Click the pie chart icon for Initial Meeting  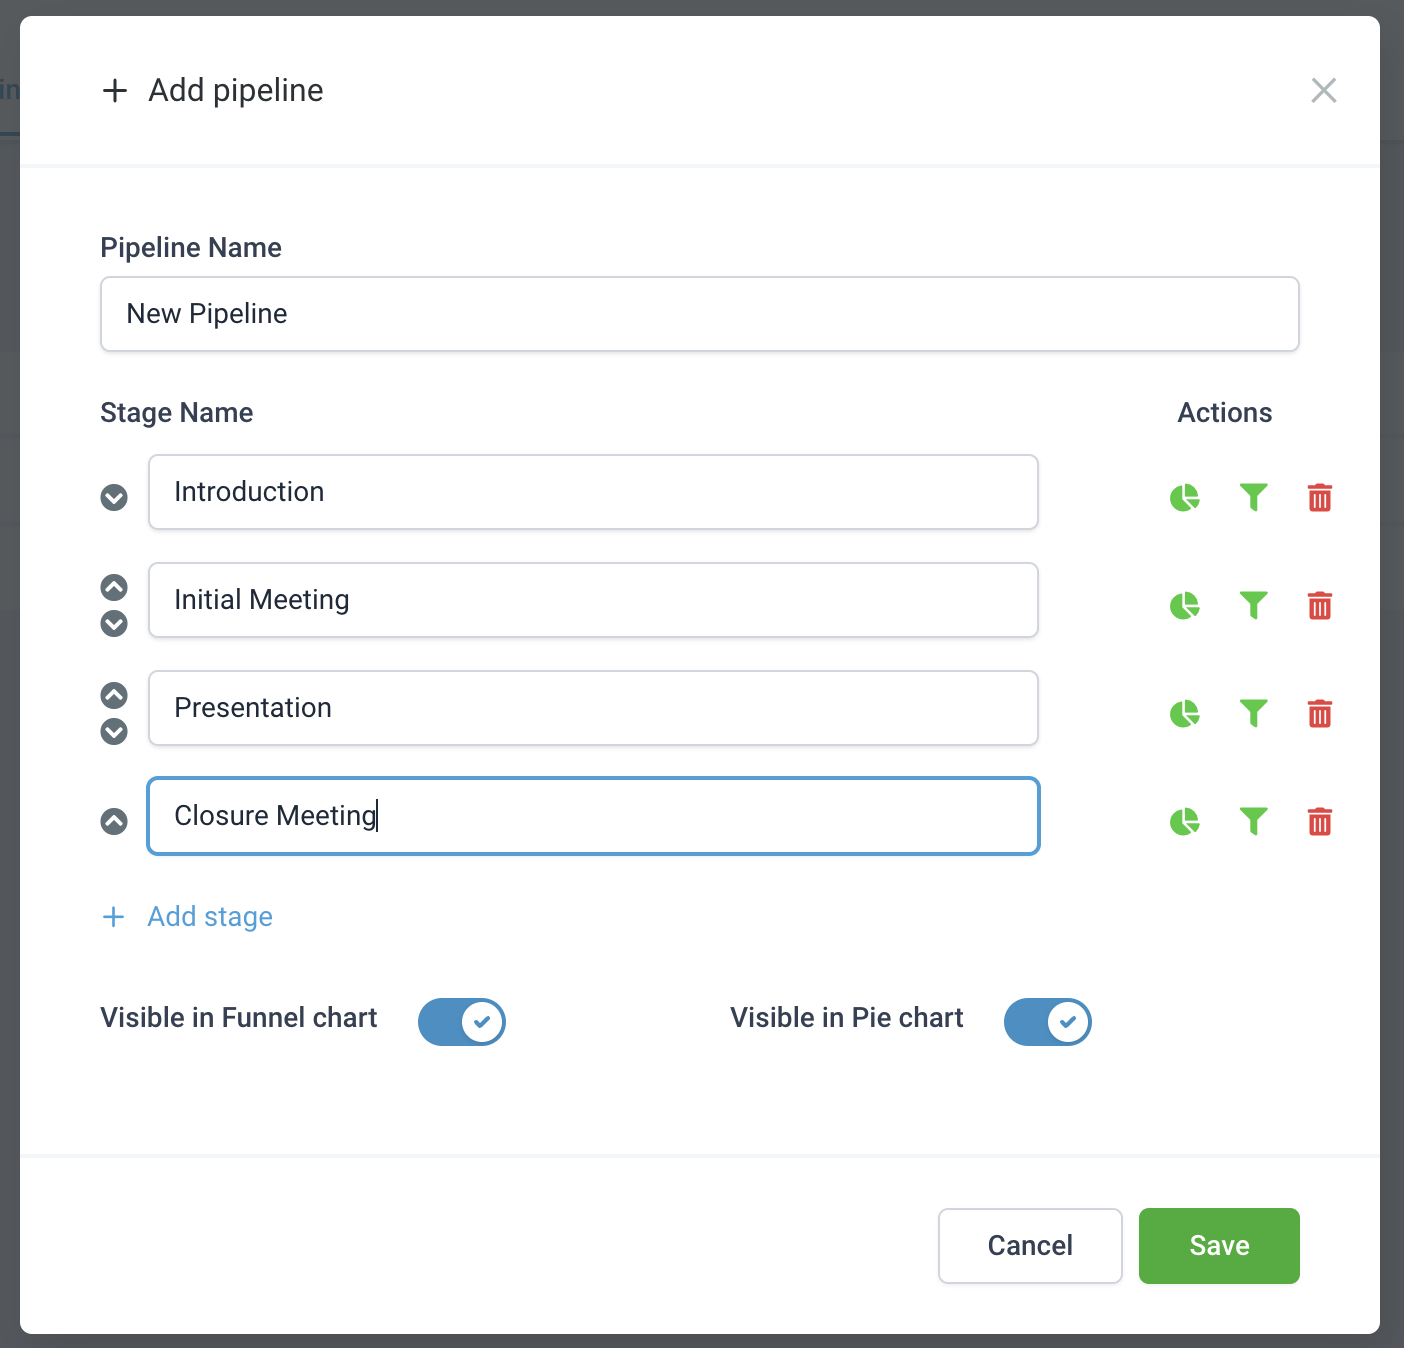[1185, 605]
